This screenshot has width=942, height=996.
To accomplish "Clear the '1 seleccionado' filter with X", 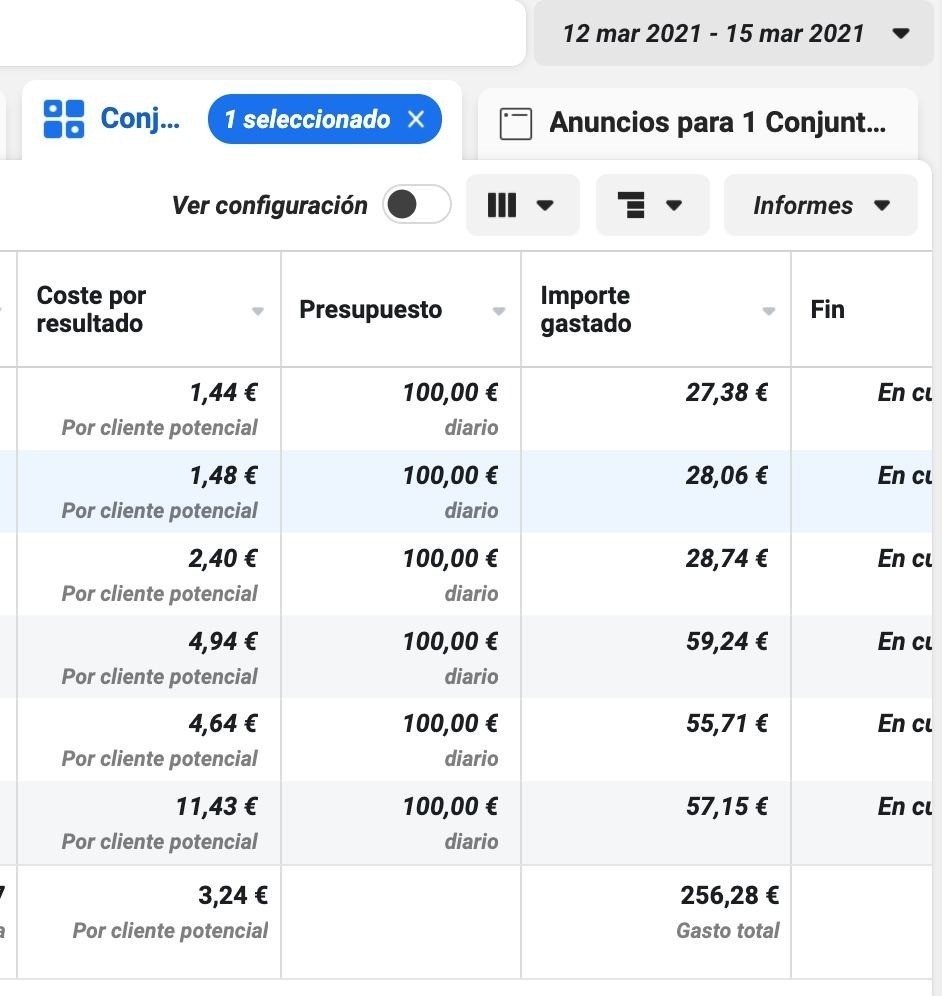I will pos(416,119).
